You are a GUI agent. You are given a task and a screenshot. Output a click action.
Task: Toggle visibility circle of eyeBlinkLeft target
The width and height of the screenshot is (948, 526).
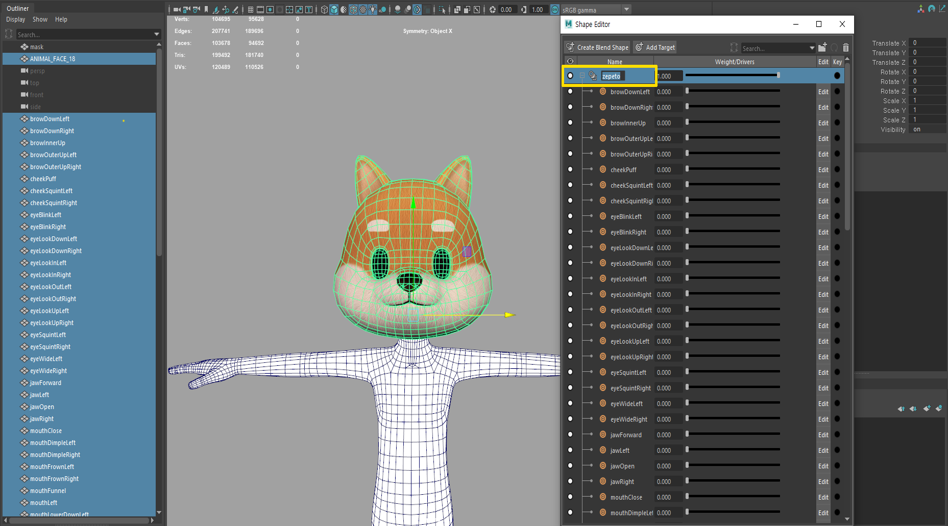[570, 216]
